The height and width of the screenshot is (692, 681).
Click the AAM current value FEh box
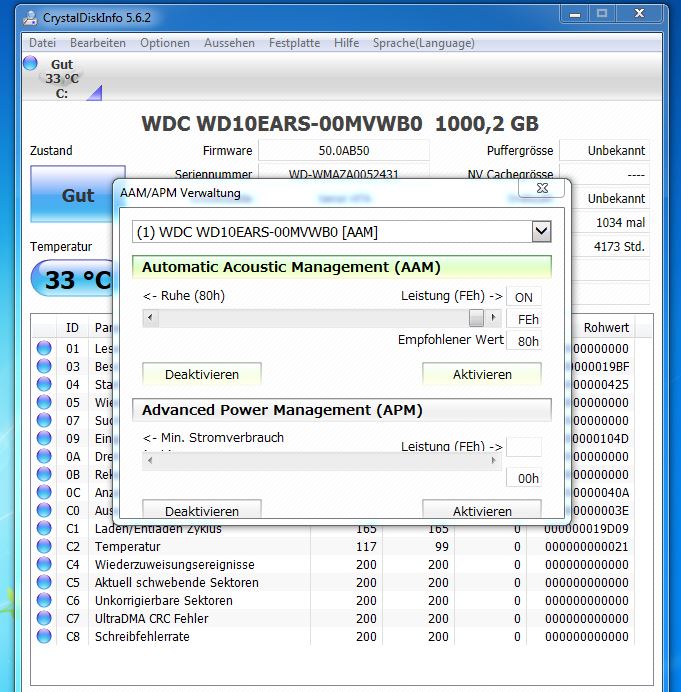point(524,319)
